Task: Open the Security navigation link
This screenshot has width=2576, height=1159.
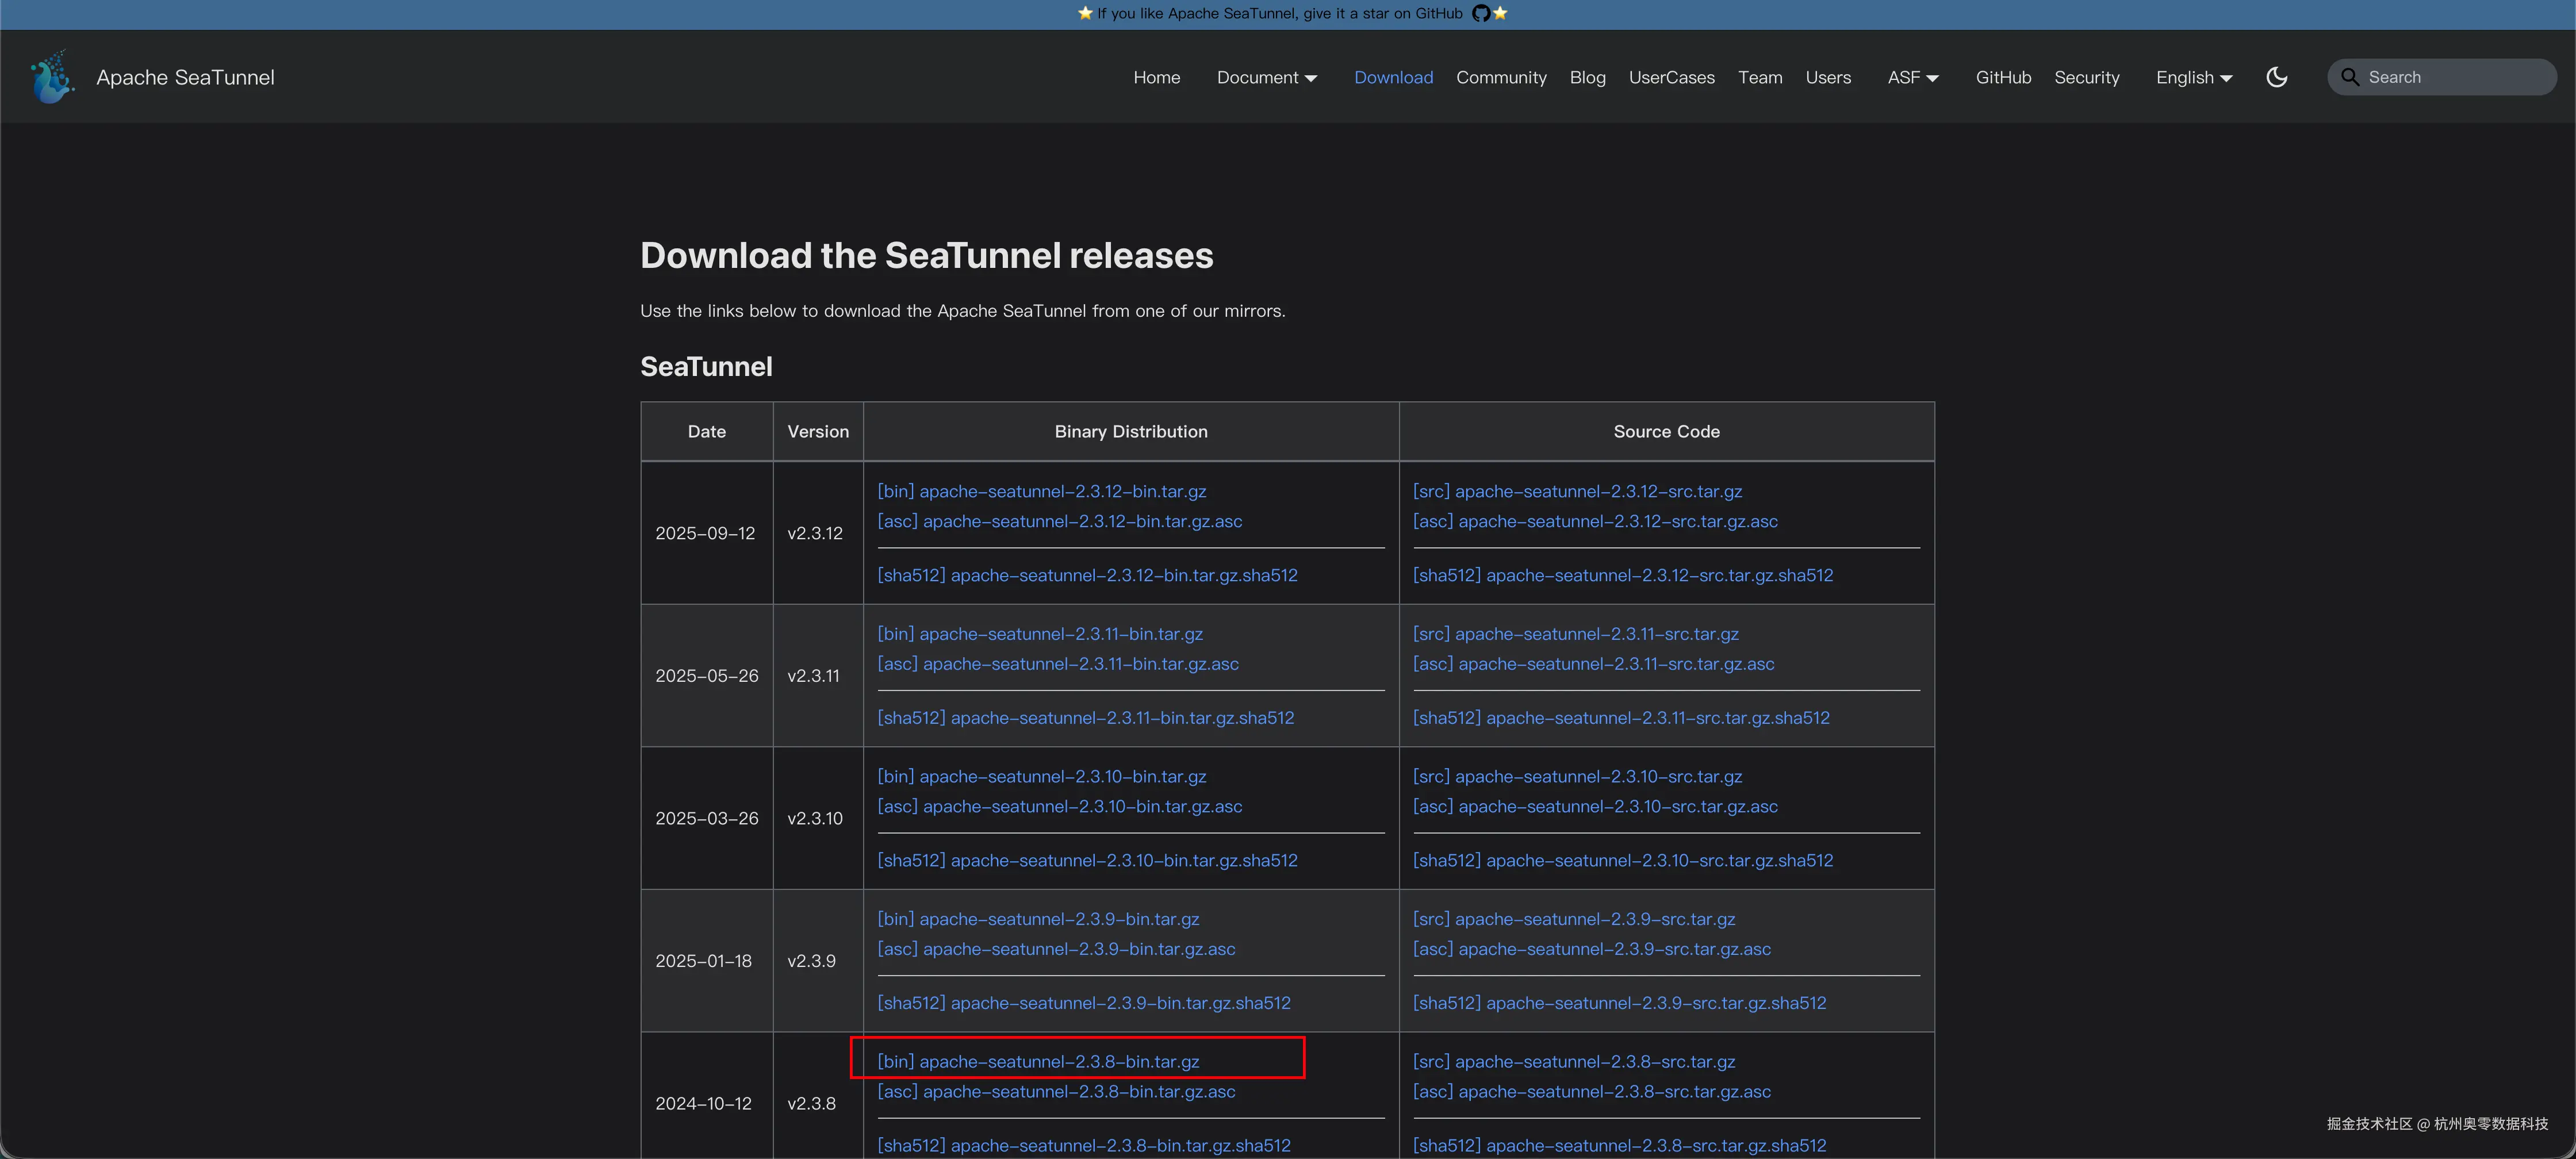Action: point(2086,77)
